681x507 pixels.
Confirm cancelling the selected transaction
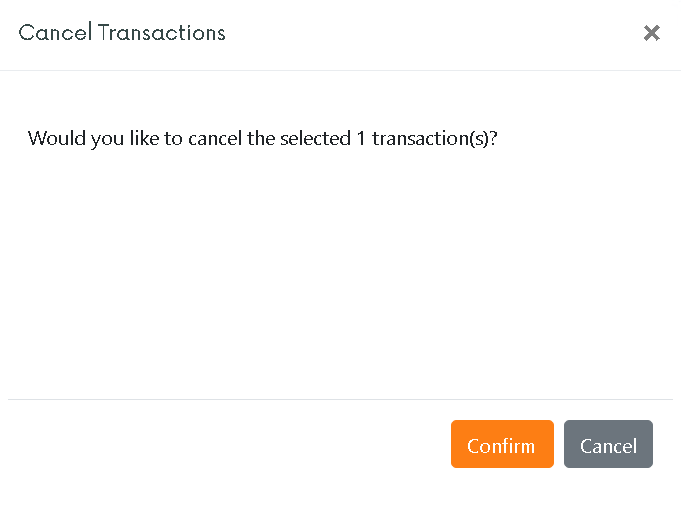501,444
